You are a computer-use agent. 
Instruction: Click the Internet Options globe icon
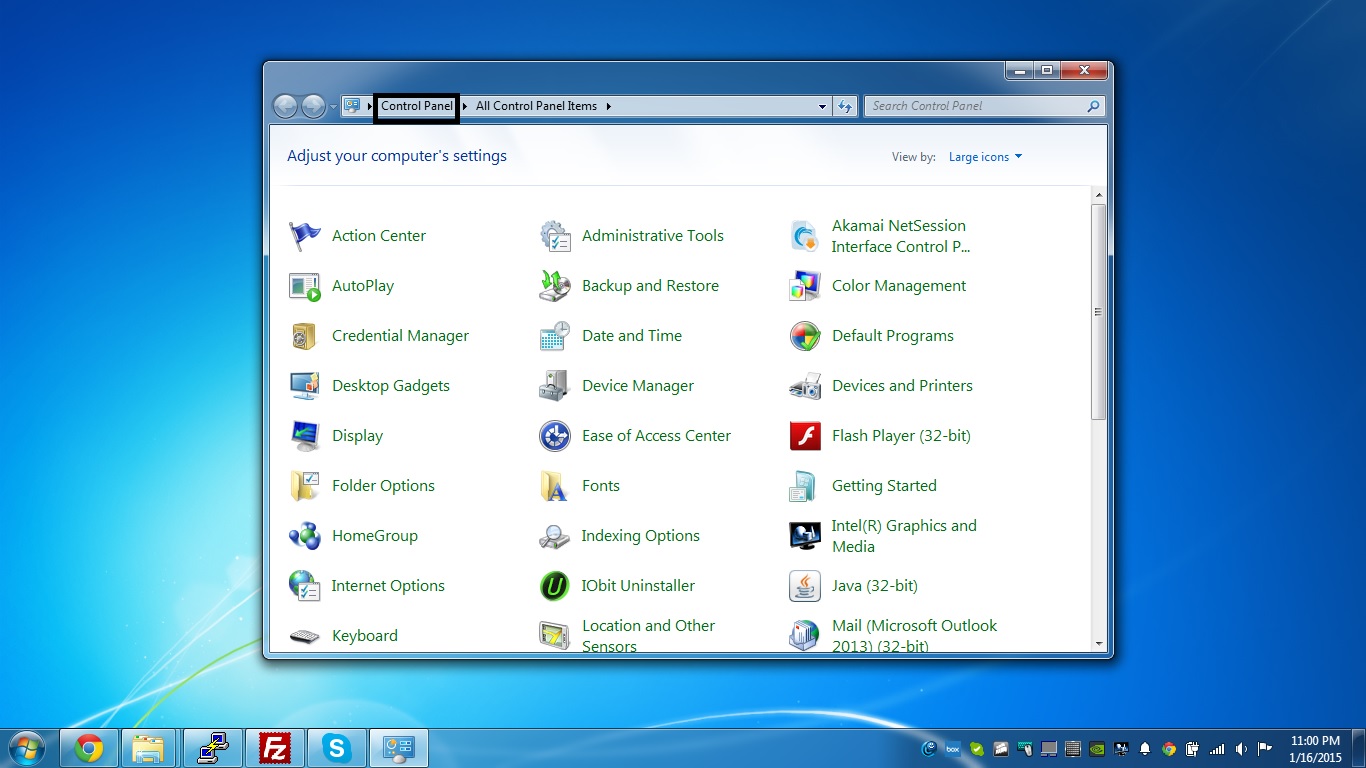(304, 586)
